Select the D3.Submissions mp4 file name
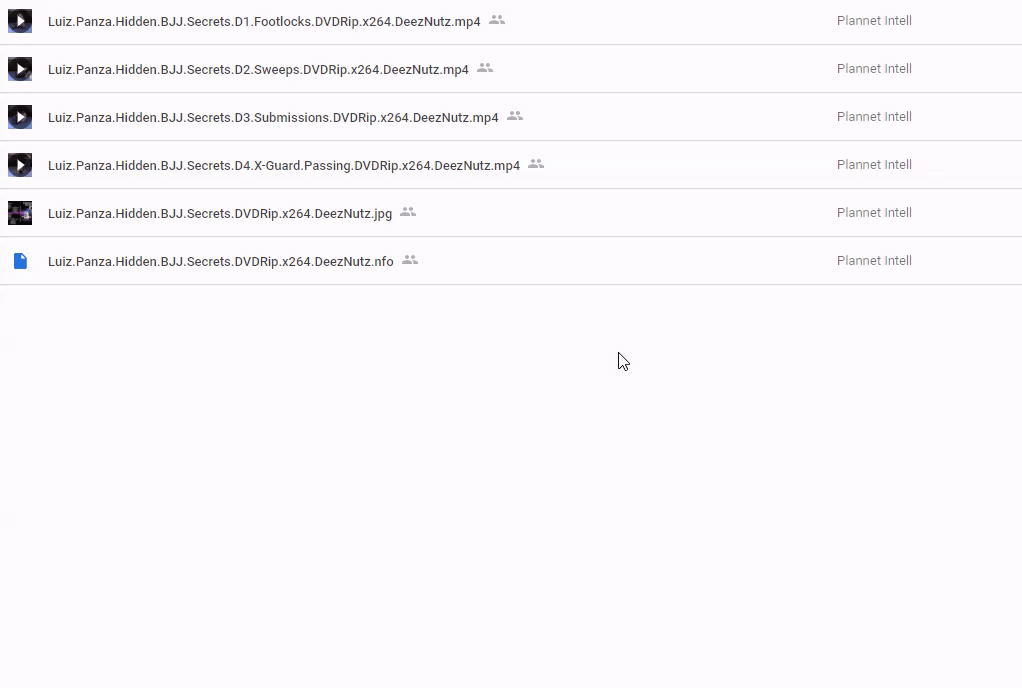The height and width of the screenshot is (688, 1022). coord(273,117)
